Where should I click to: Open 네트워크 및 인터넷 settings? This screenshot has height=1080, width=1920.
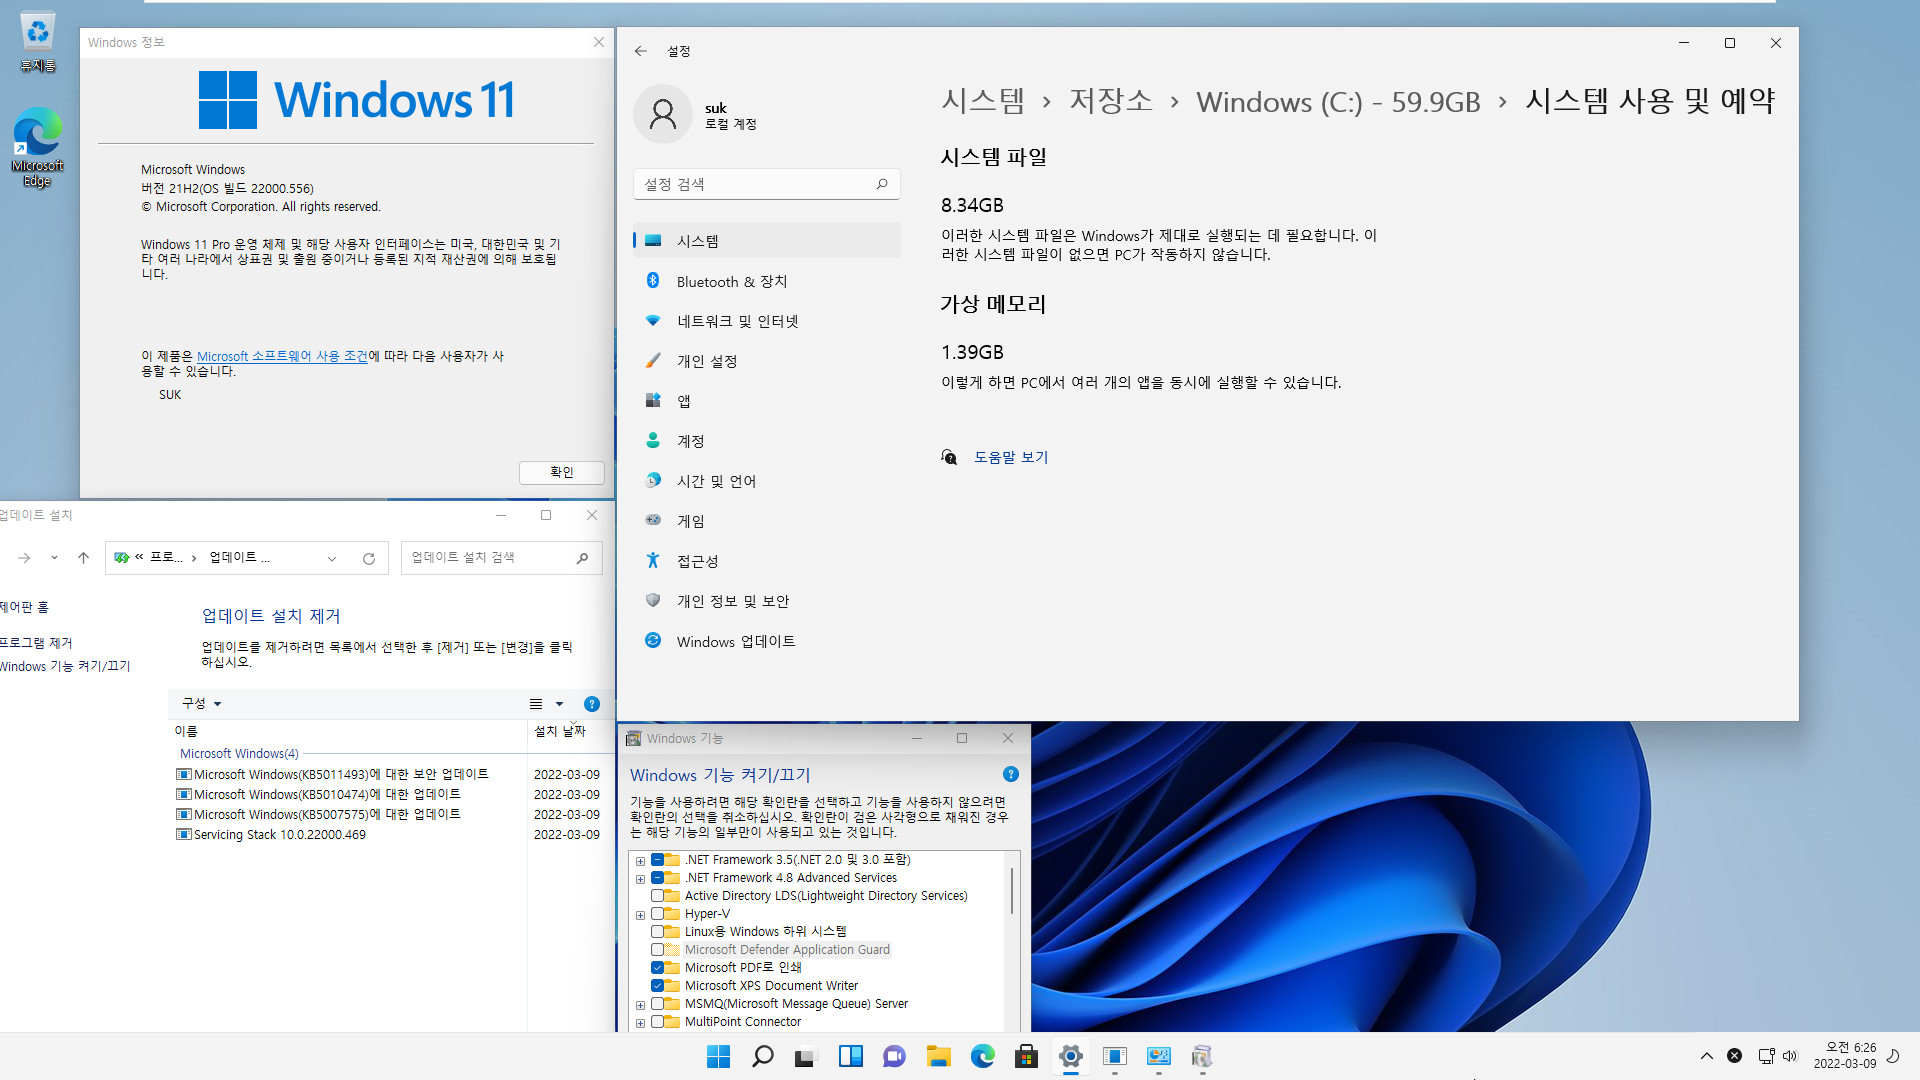[766, 321]
